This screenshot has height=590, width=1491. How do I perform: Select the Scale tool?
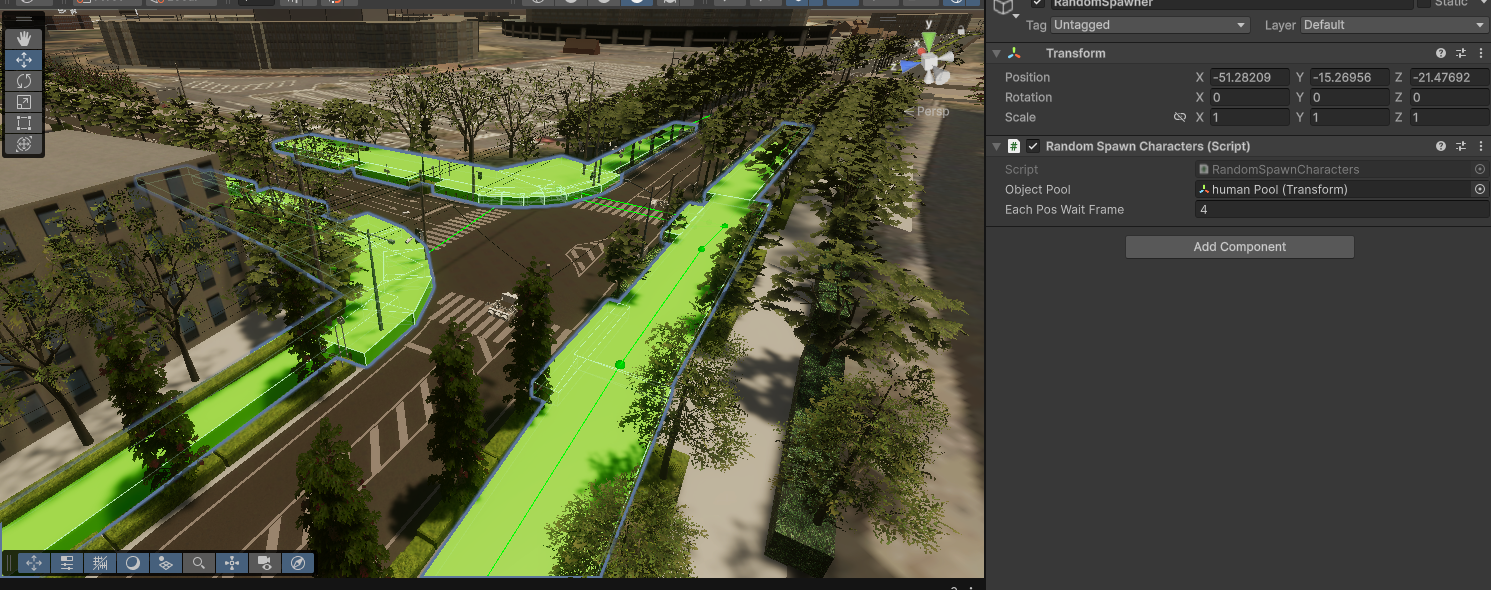tap(24, 102)
